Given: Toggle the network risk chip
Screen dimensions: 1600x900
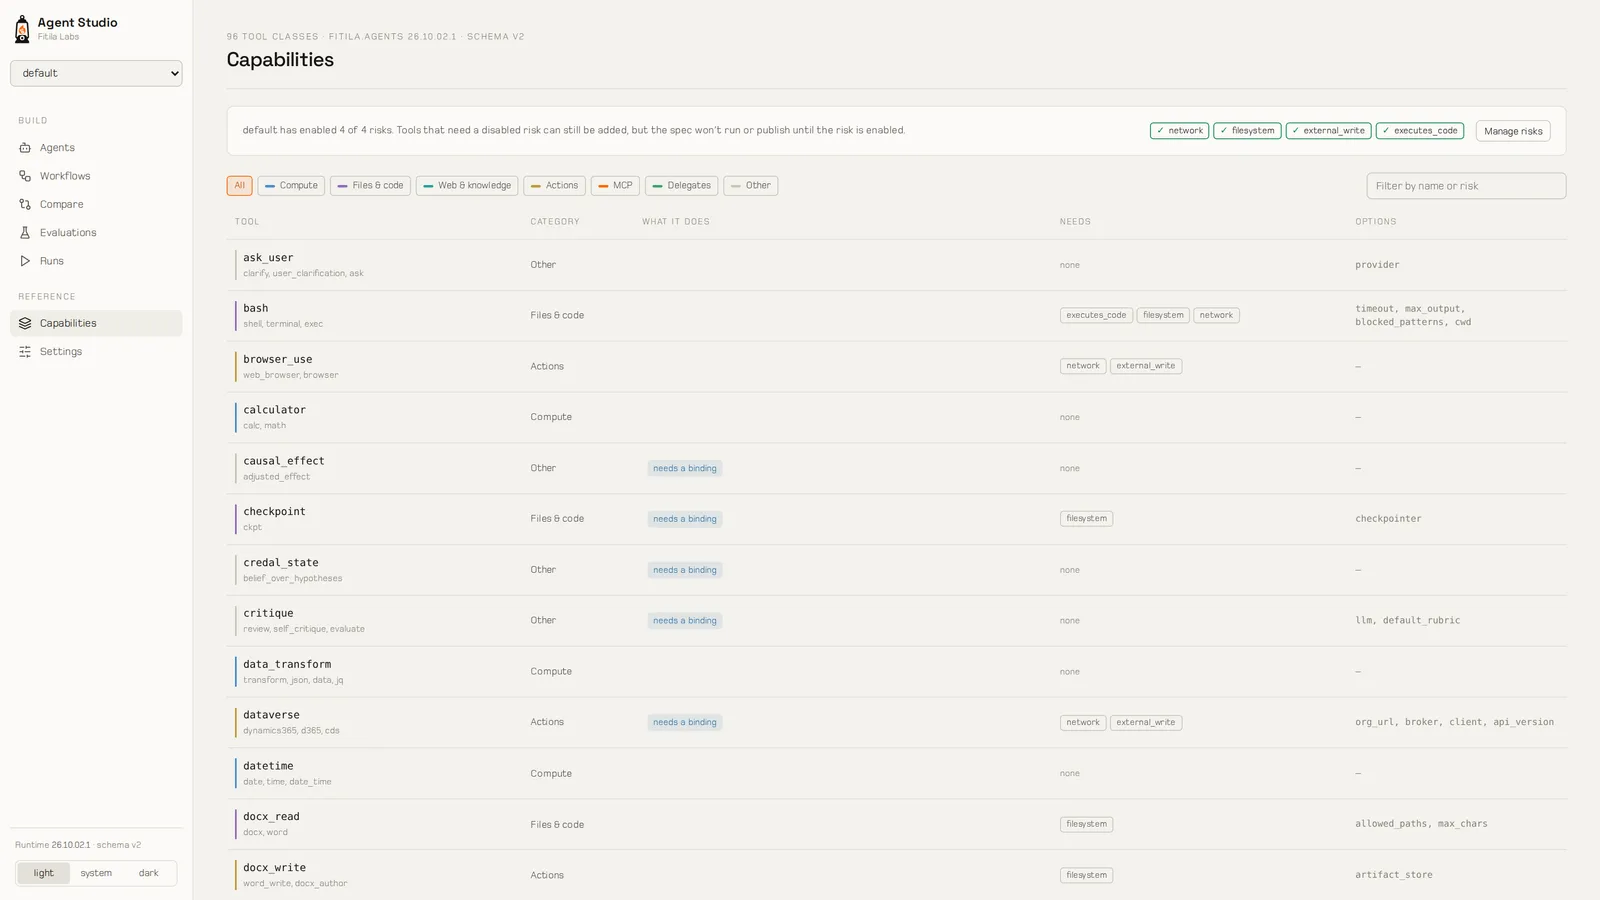Looking at the screenshot, I should 1180,131.
